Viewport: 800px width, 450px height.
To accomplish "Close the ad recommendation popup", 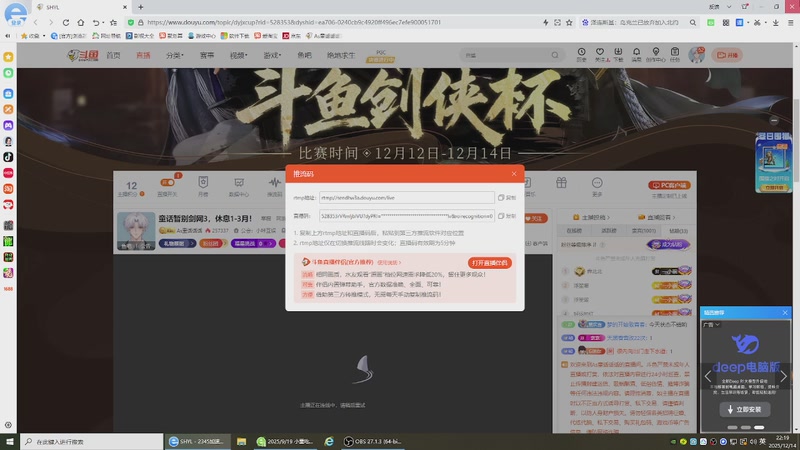I will [785, 312].
